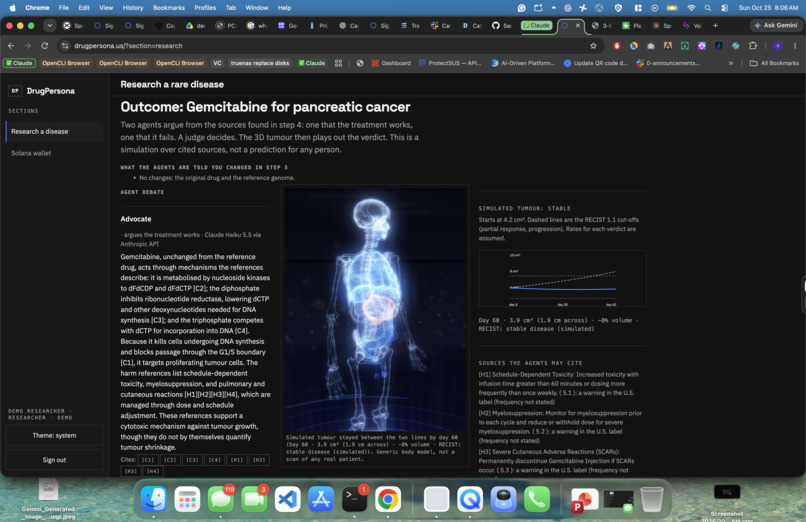Open Messages with 119 unread badge
Viewport: 806px width, 522px height.
pyautogui.click(x=221, y=498)
